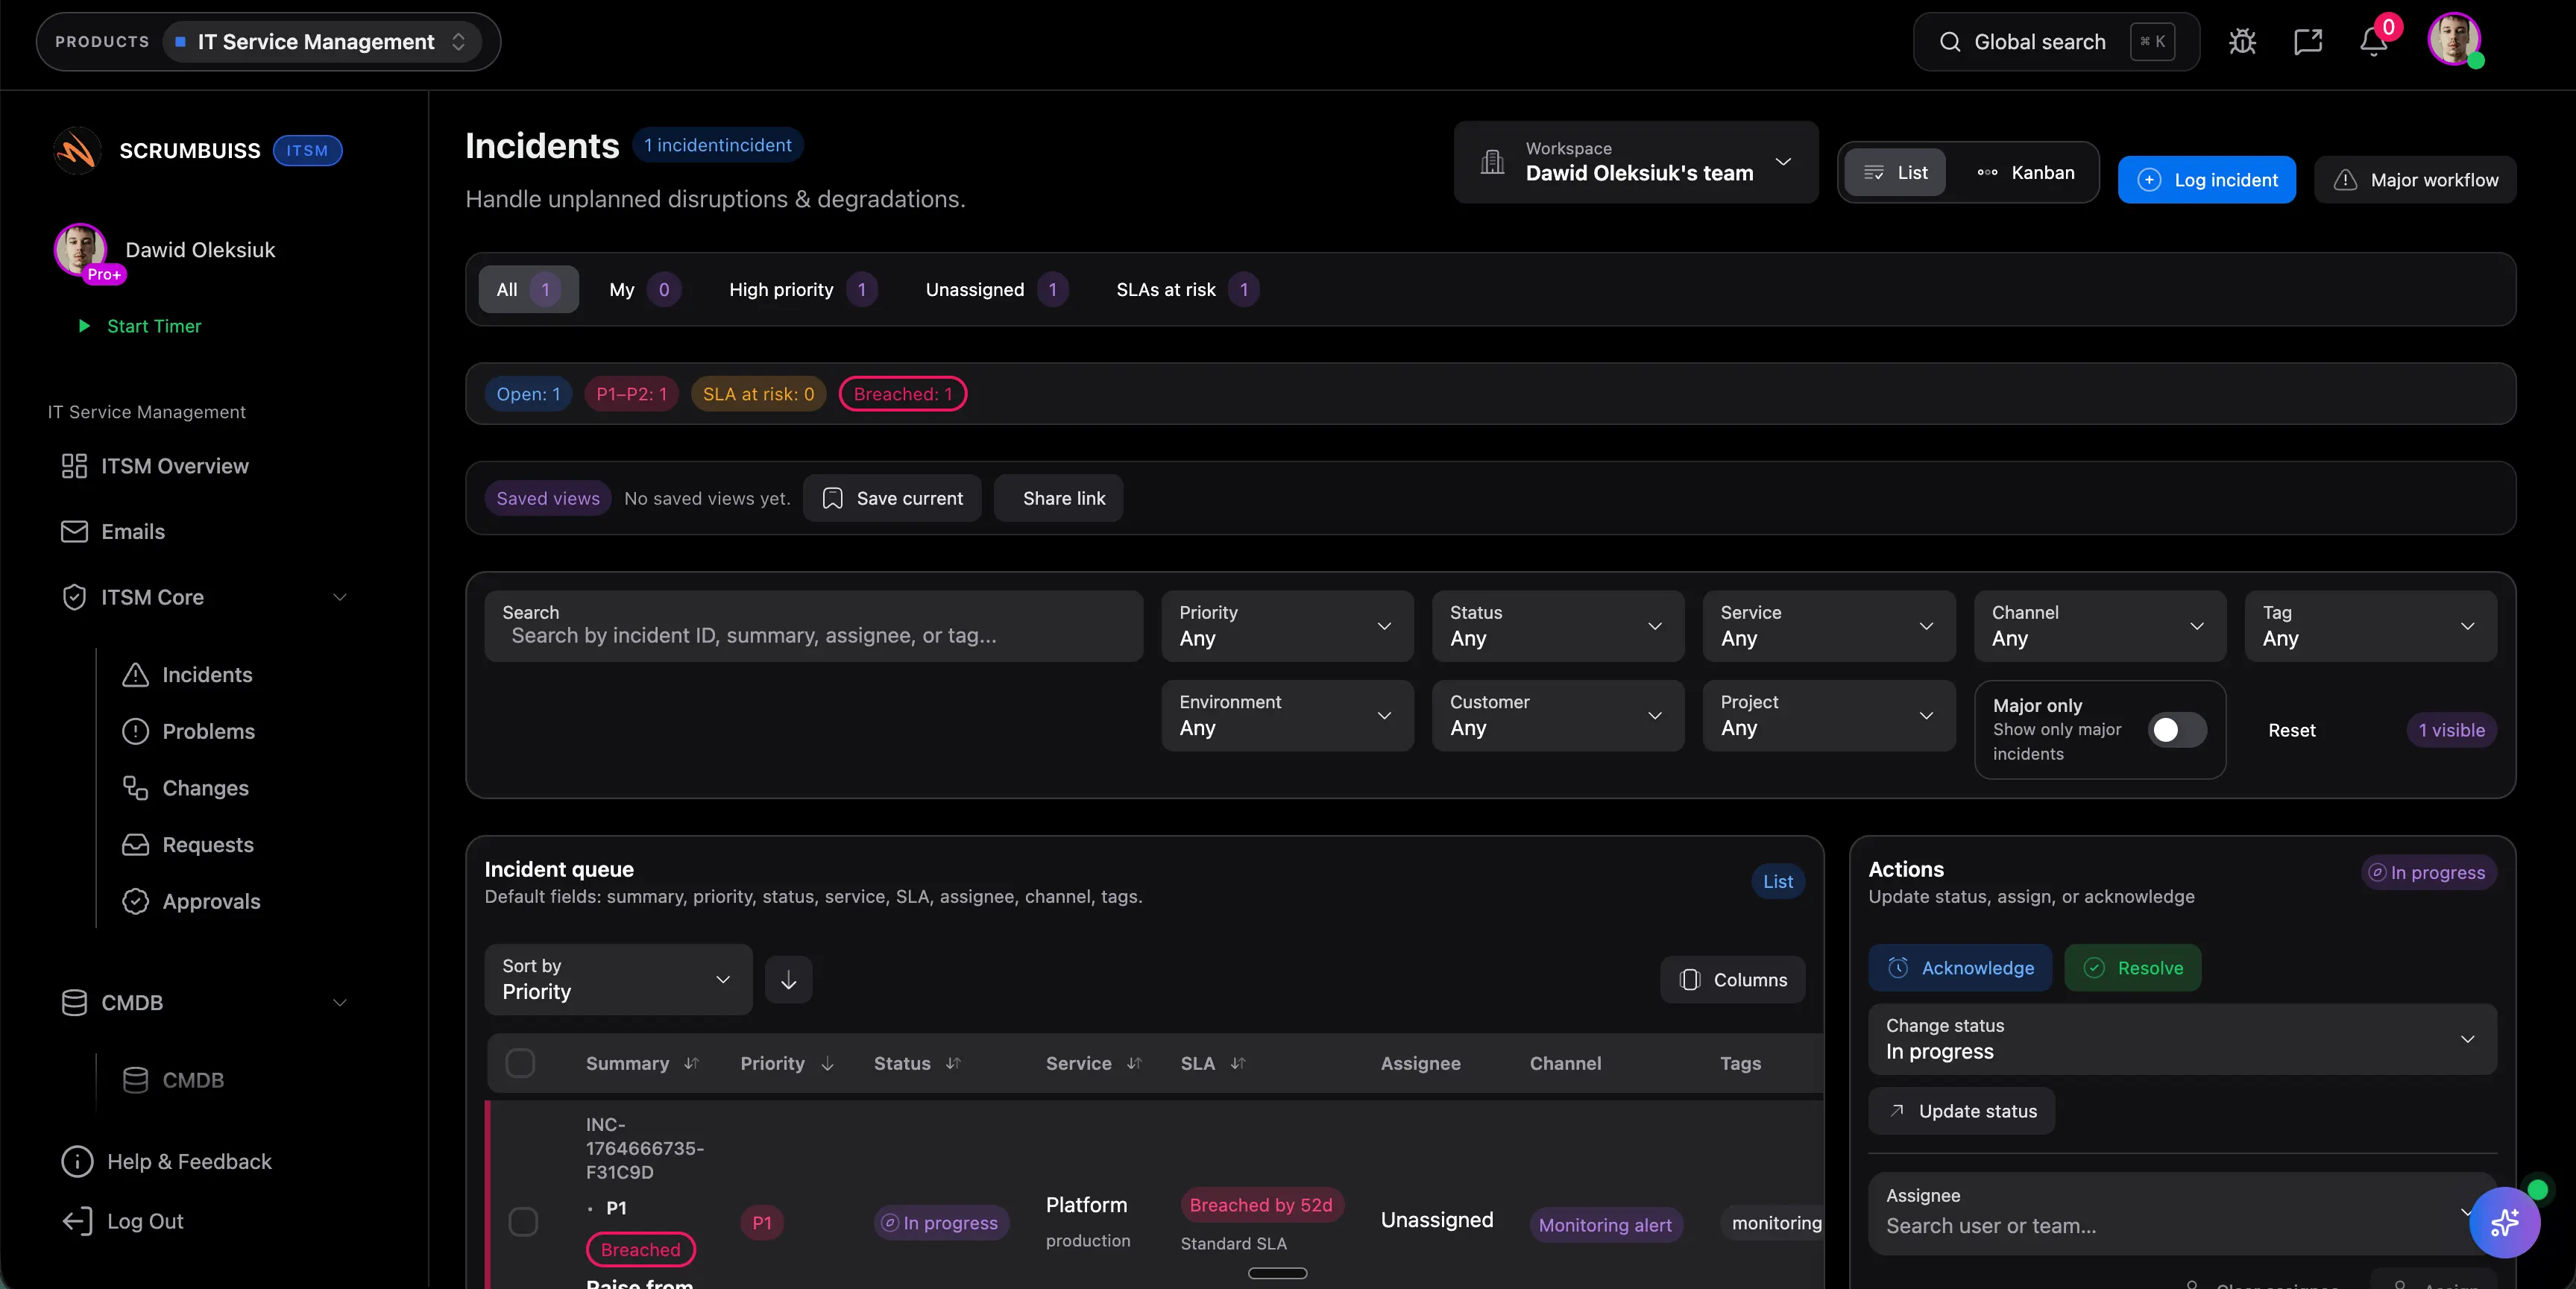Click the Requests inbox icon
Image resolution: width=2576 pixels, height=1289 pixels.
[136, 845]
